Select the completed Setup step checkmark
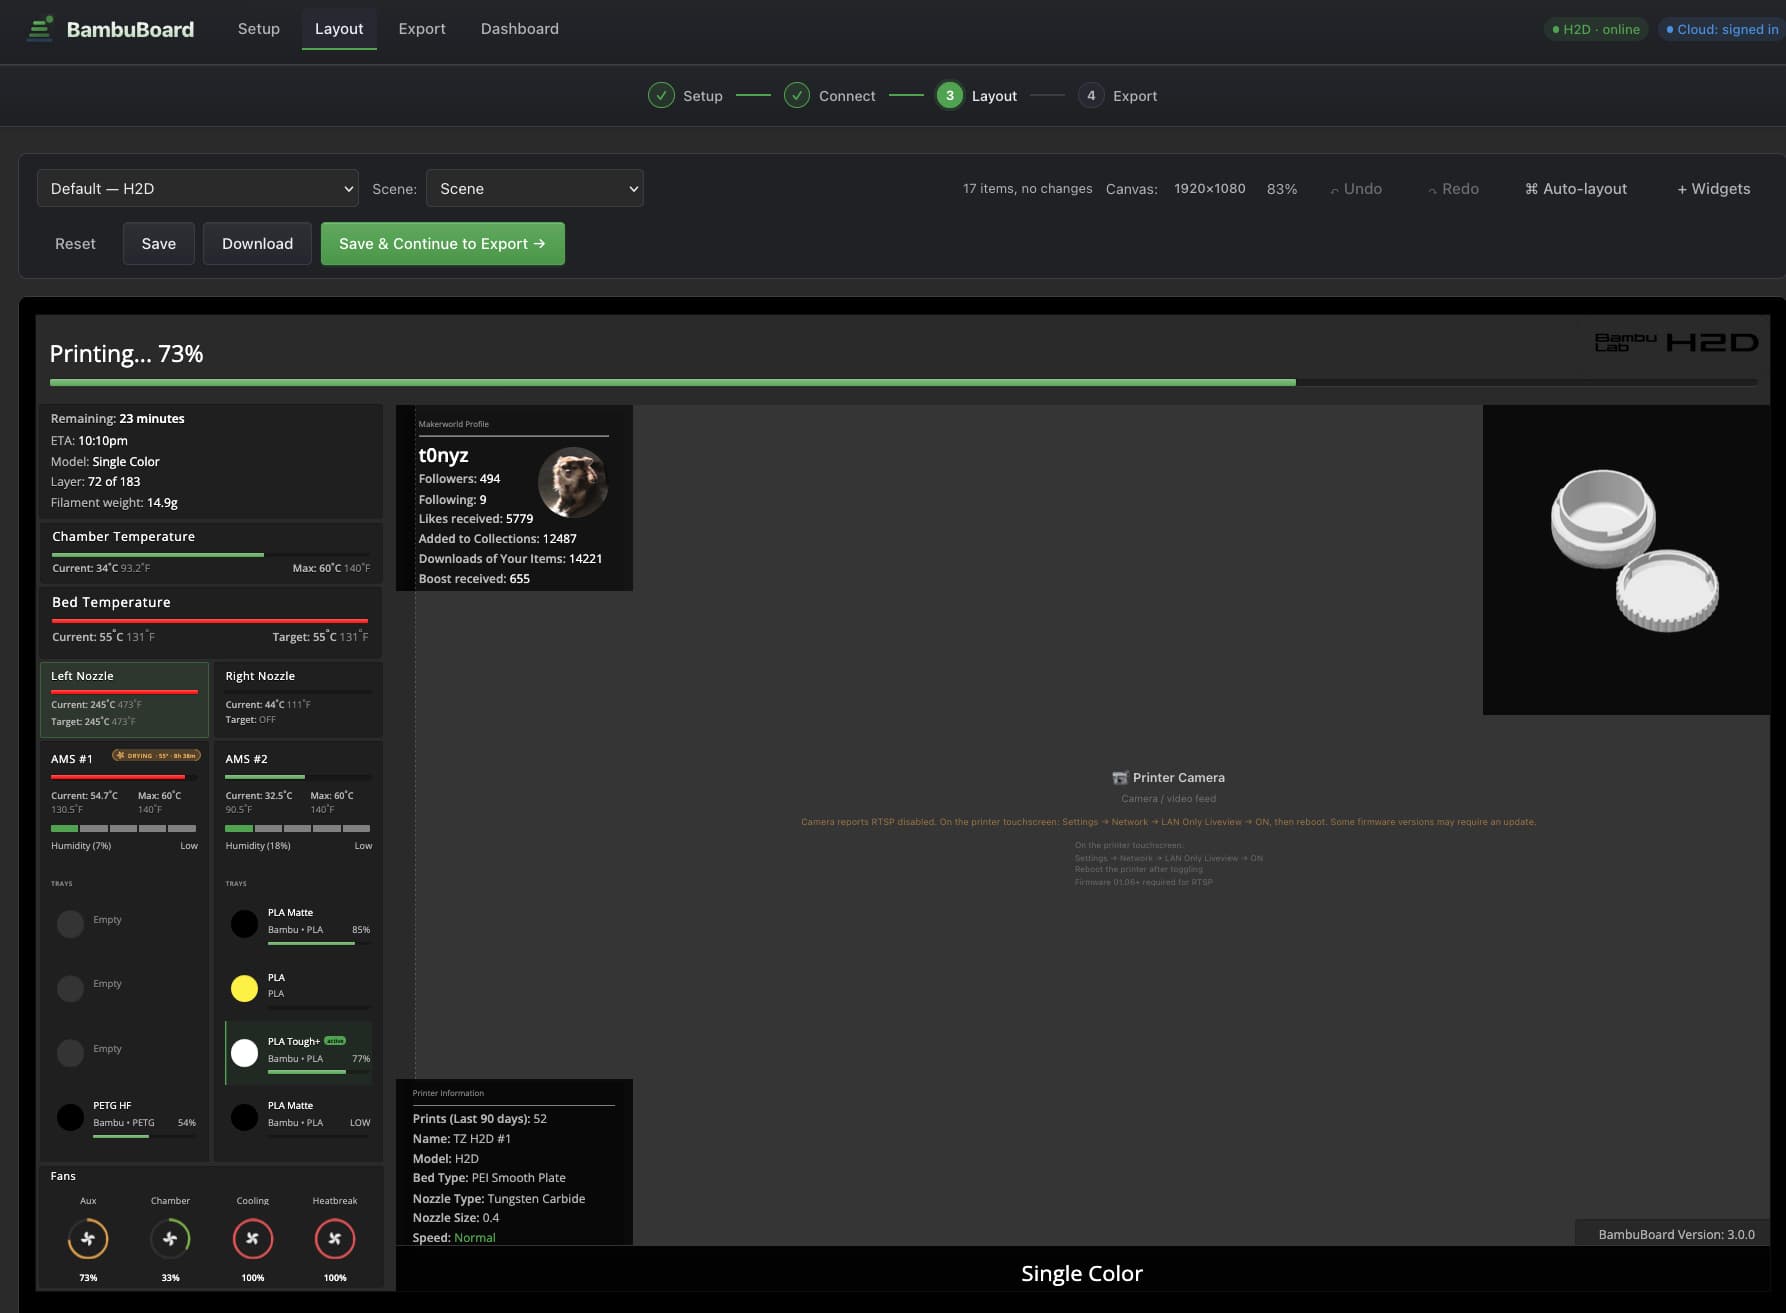 (x=661, y=96)
